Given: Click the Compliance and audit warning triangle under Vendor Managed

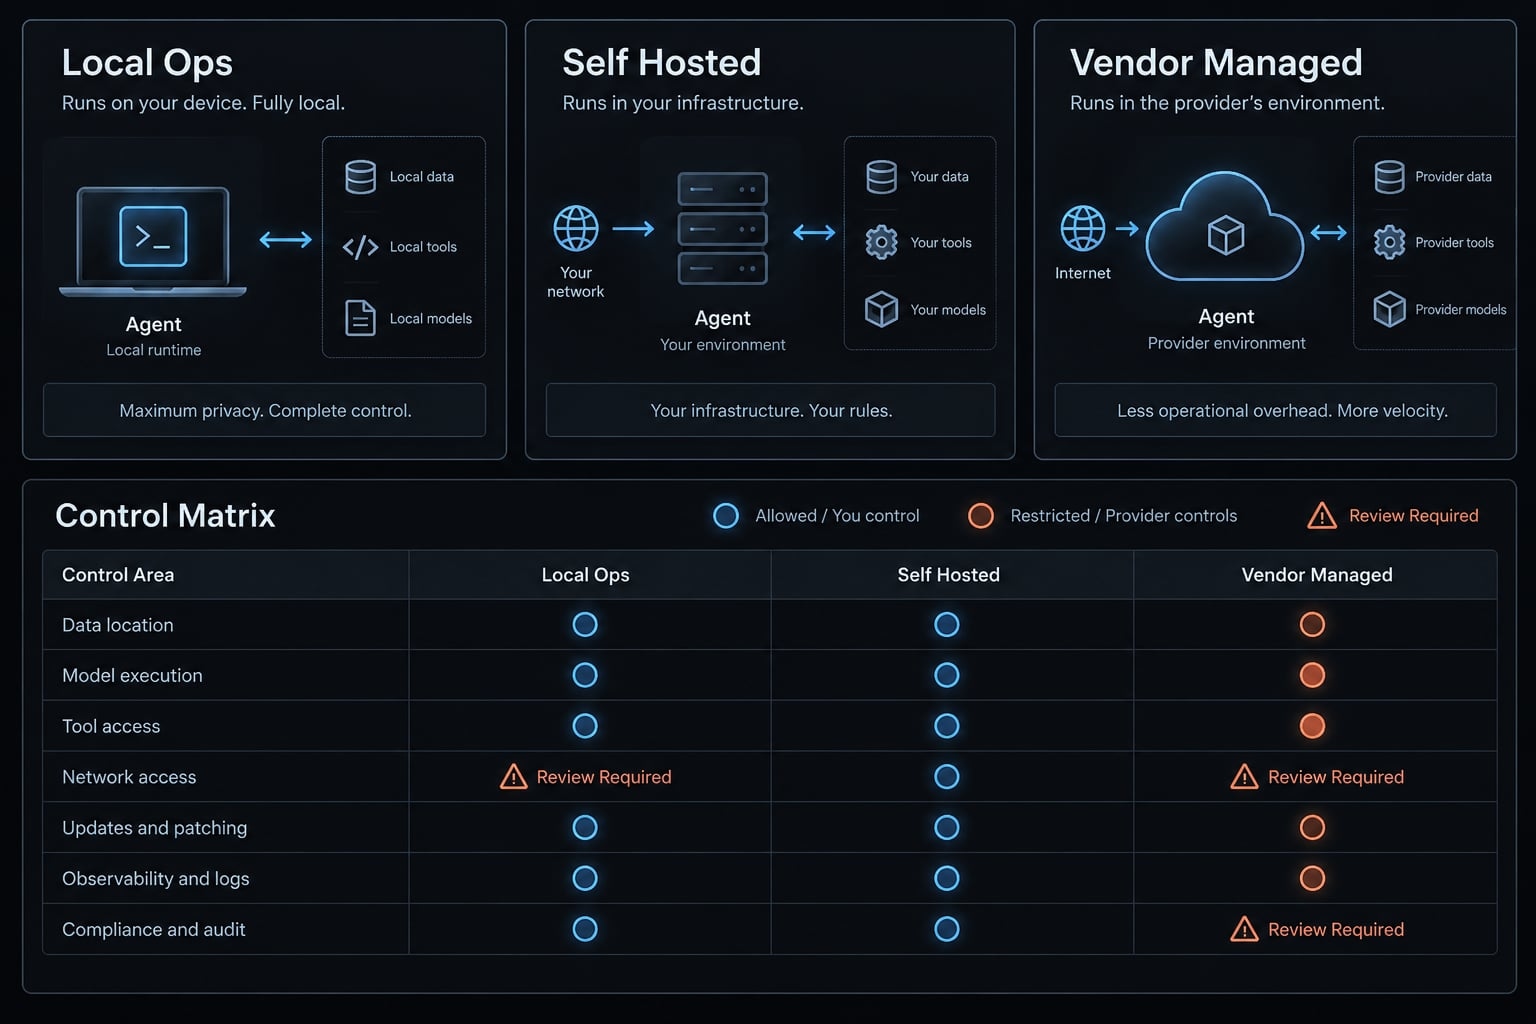Looking at the screenshot, I should click(x=1244, y=929).
